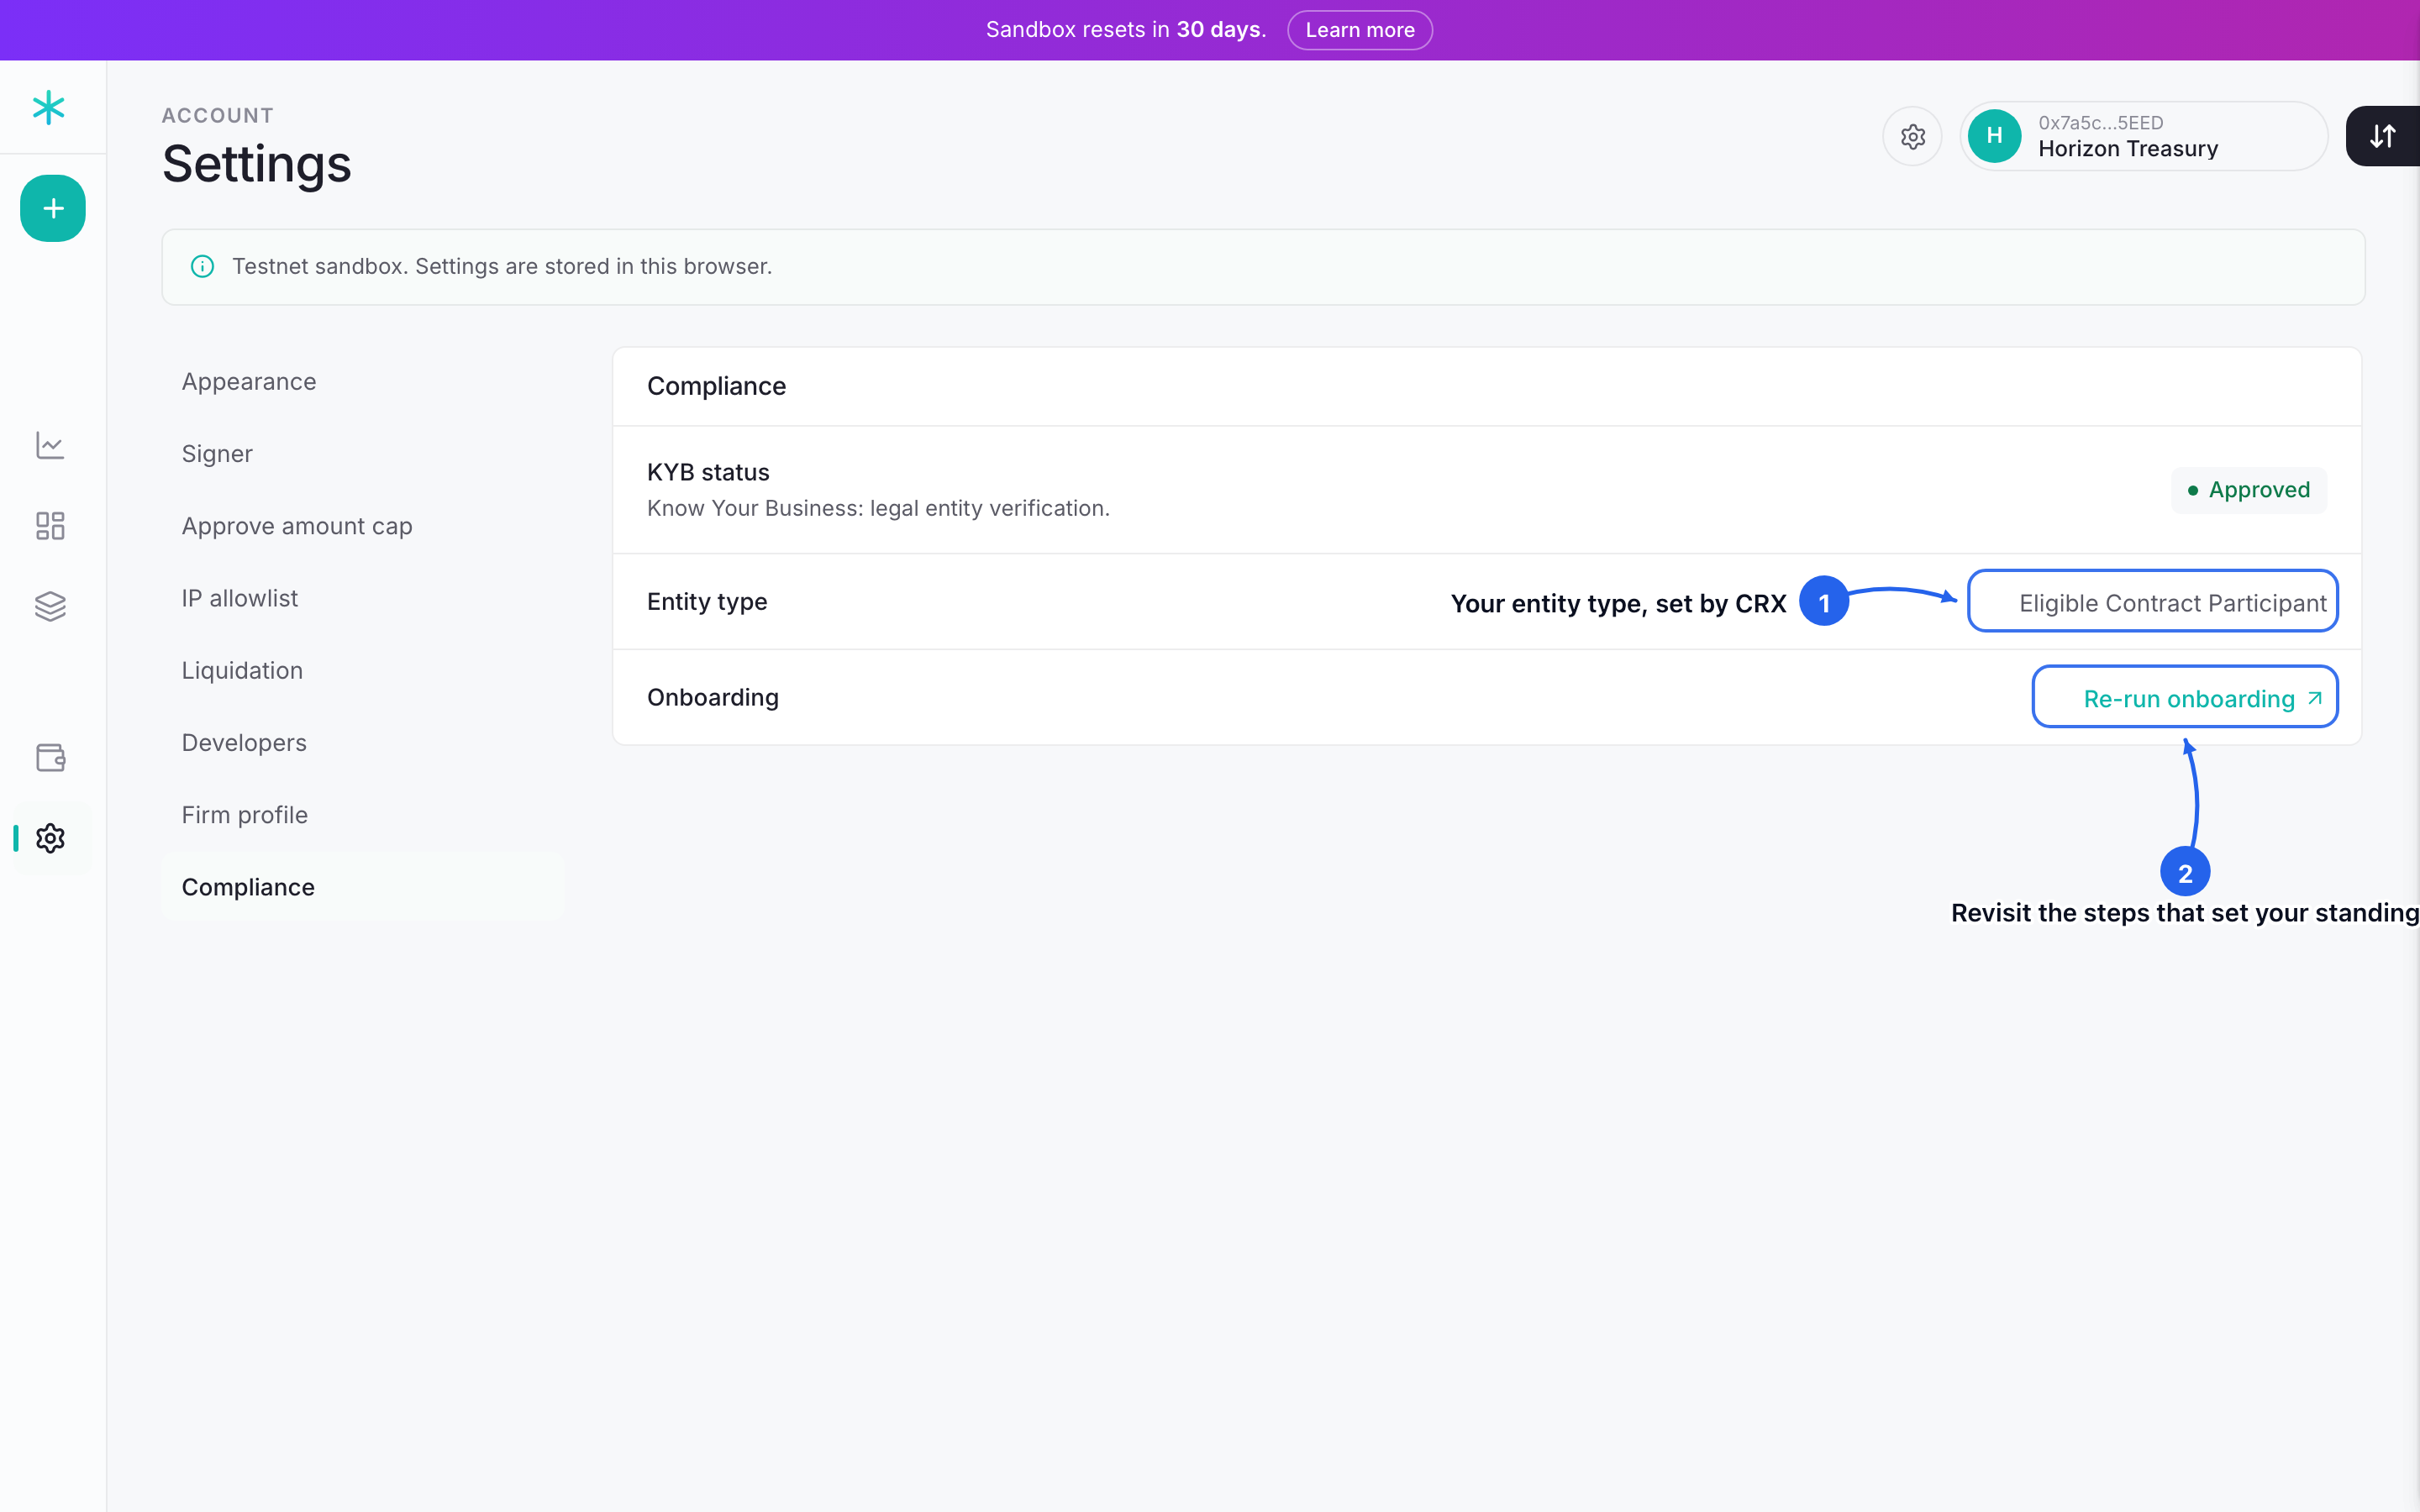Screen dimensions: 2420x1512
Task: Click the Learn more banner button
Action: (1359, 30)
